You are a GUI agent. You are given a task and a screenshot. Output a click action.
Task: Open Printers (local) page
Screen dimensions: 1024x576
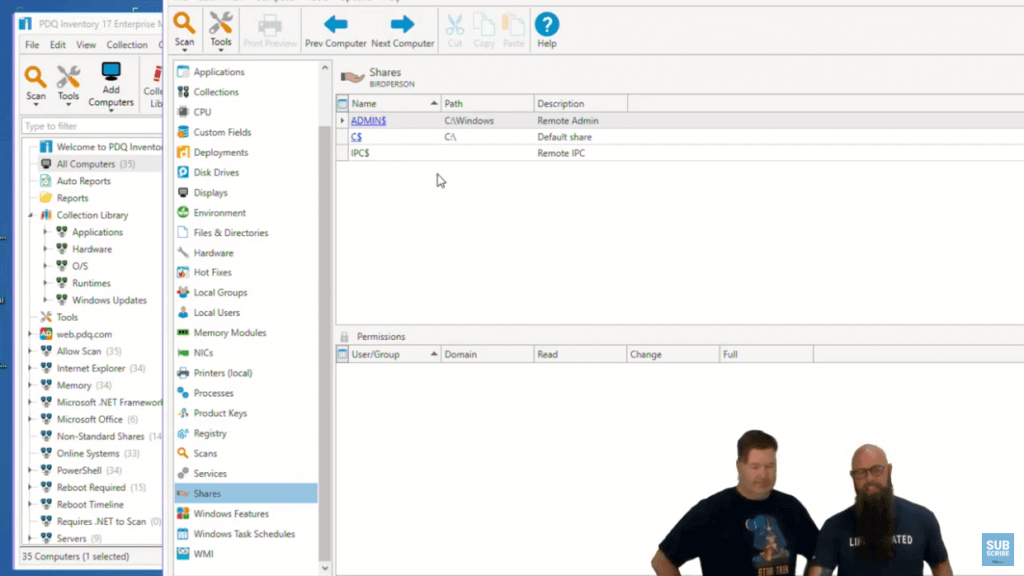[223, 374]
